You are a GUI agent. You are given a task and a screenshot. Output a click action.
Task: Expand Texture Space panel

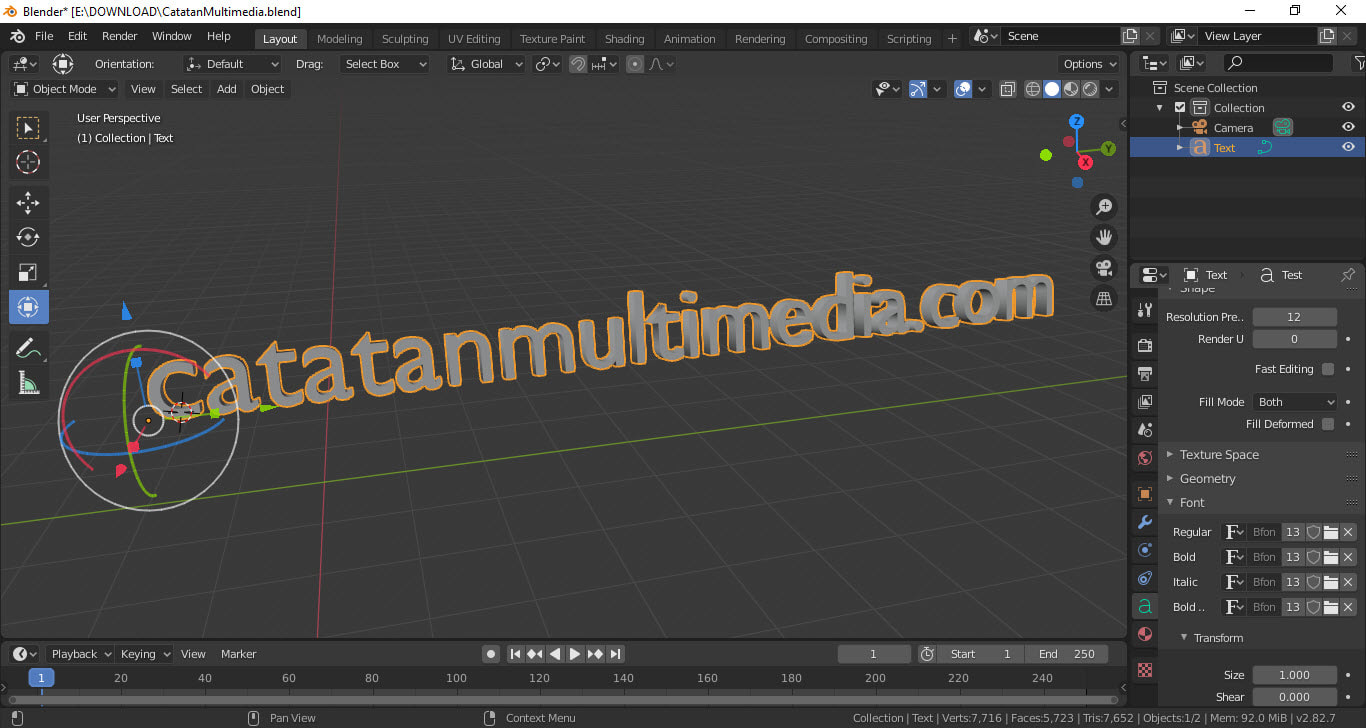[1219, 454]
